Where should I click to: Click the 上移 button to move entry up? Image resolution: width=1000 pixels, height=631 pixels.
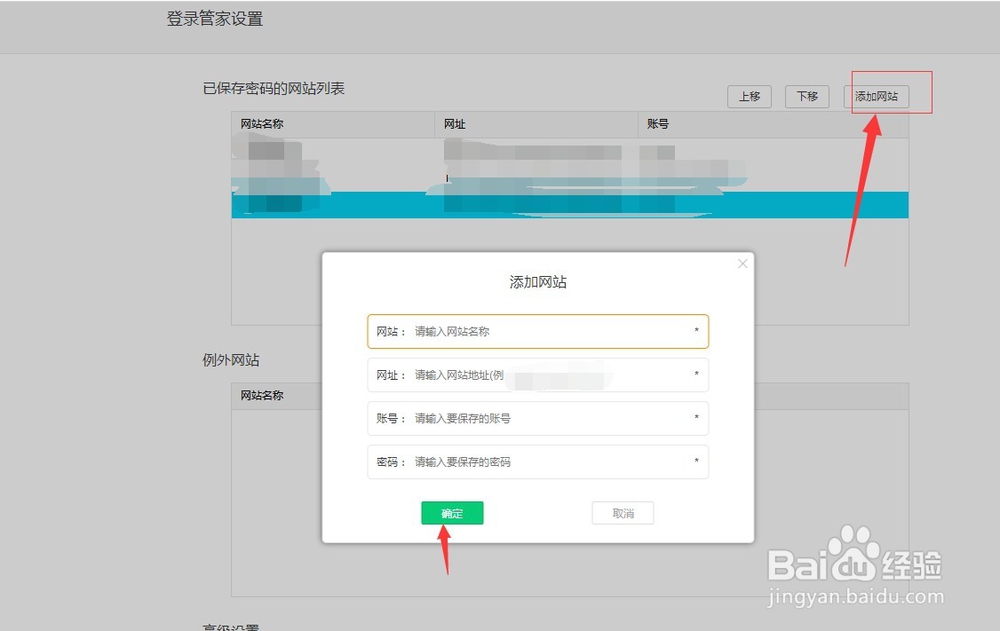(749, 96)
